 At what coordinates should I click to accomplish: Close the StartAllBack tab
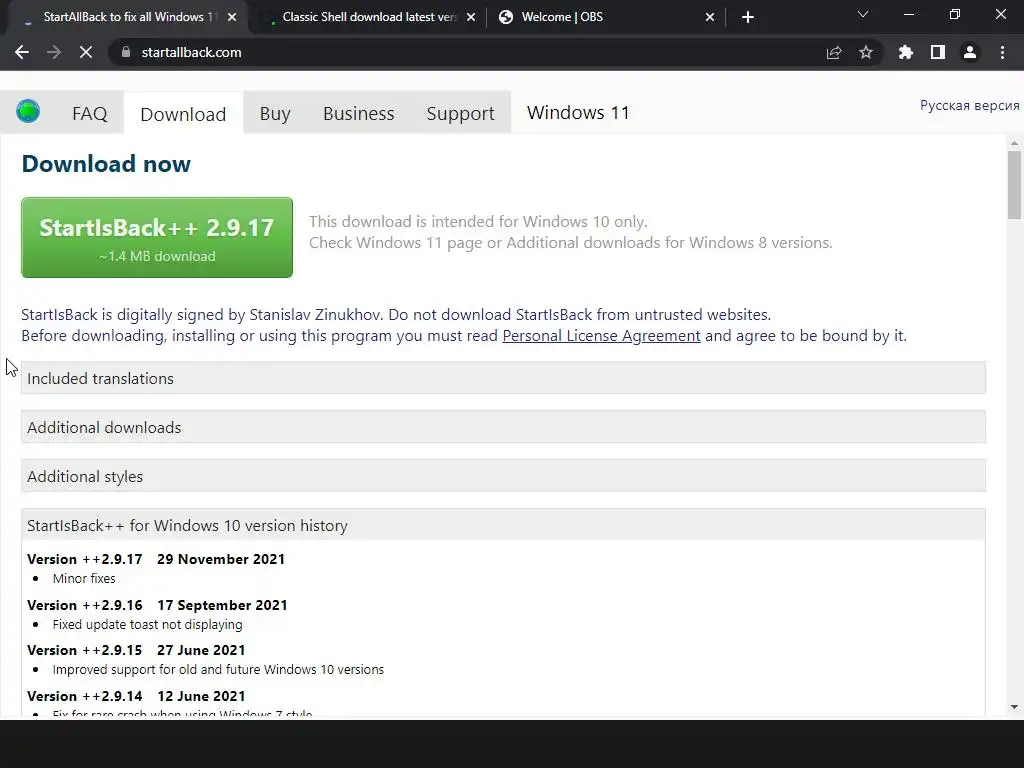pos(232,18)
